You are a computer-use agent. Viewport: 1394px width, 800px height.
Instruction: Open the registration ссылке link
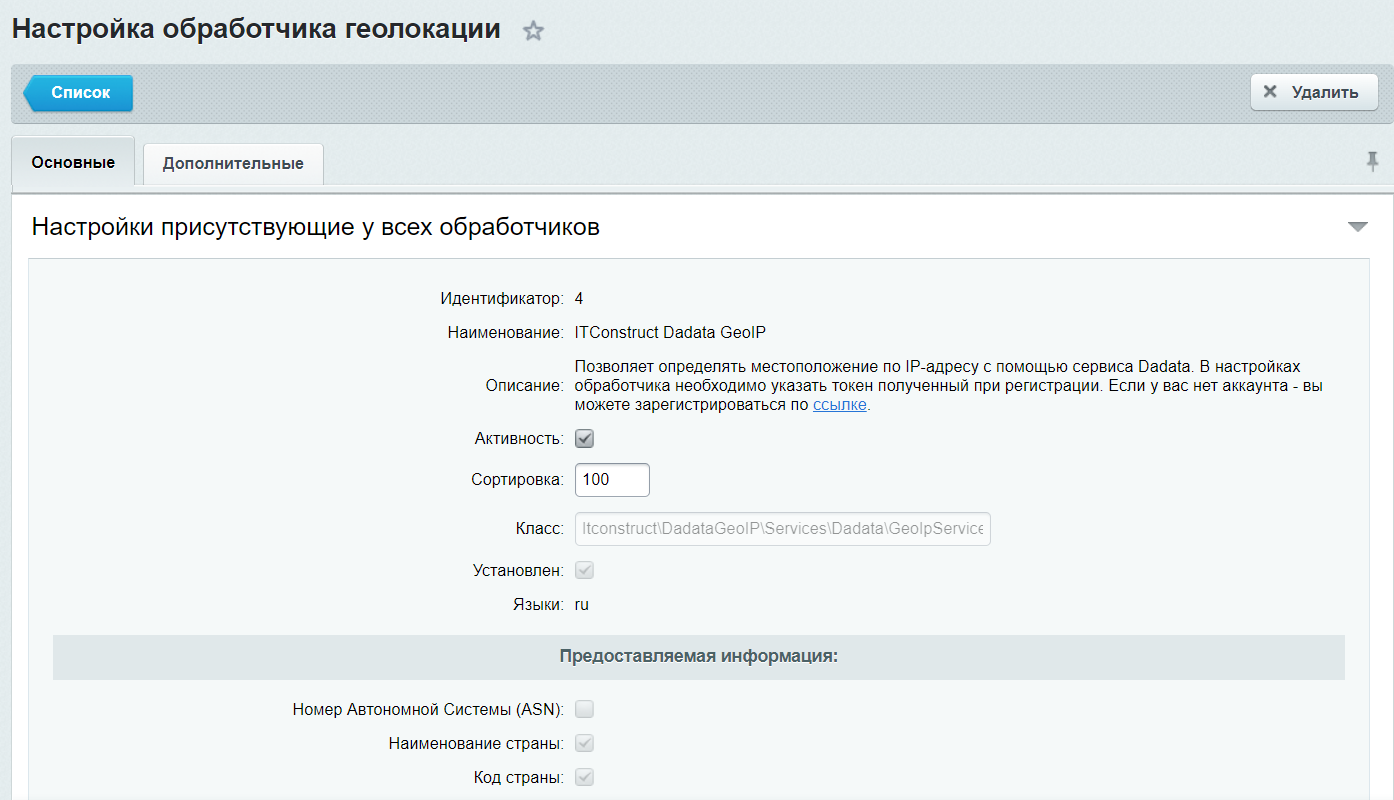[x=839, y=405]
